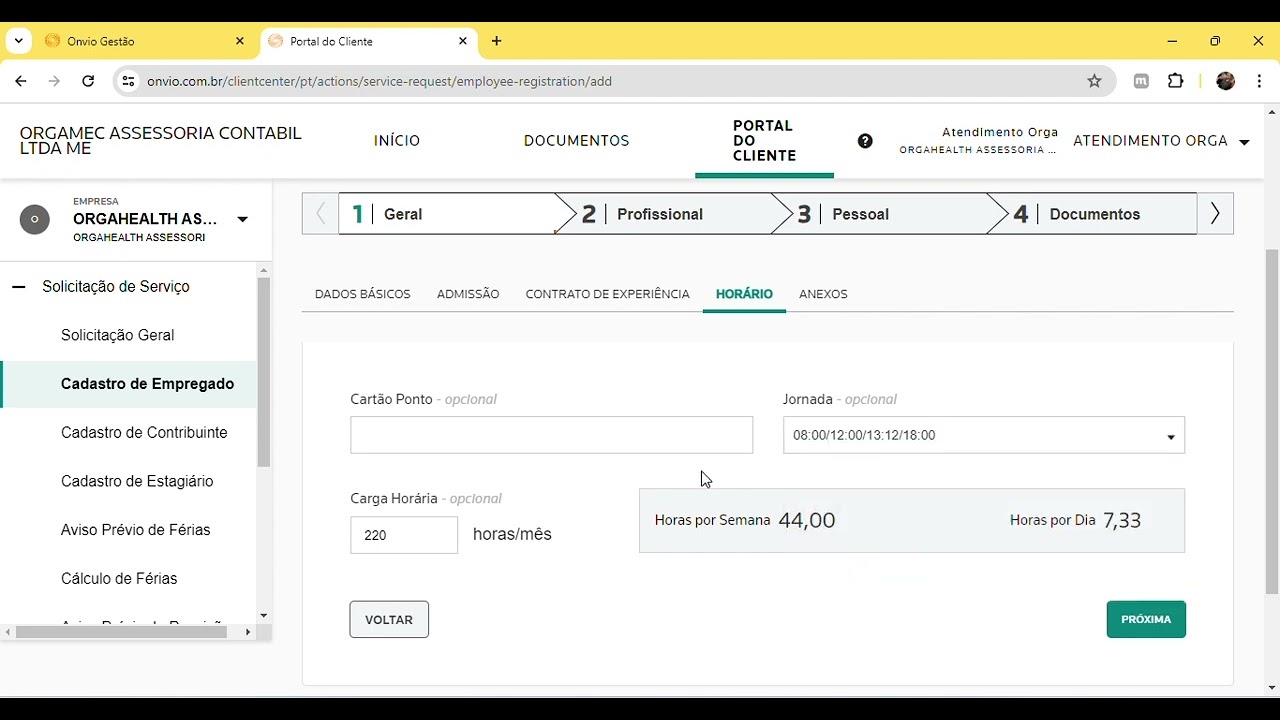Switch to the DADOS BÁSICOS tab
Screen dimensions: 1280x720
coord(362,294)
